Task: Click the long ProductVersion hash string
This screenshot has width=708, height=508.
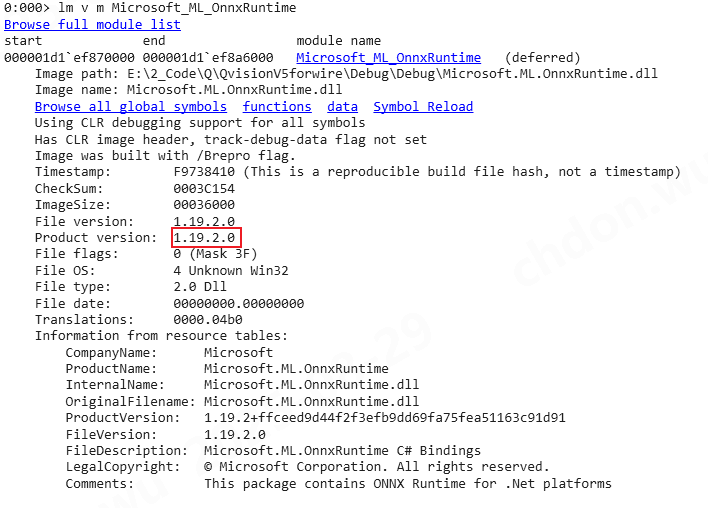Action: pyautogui.click(x=385, y=418)
